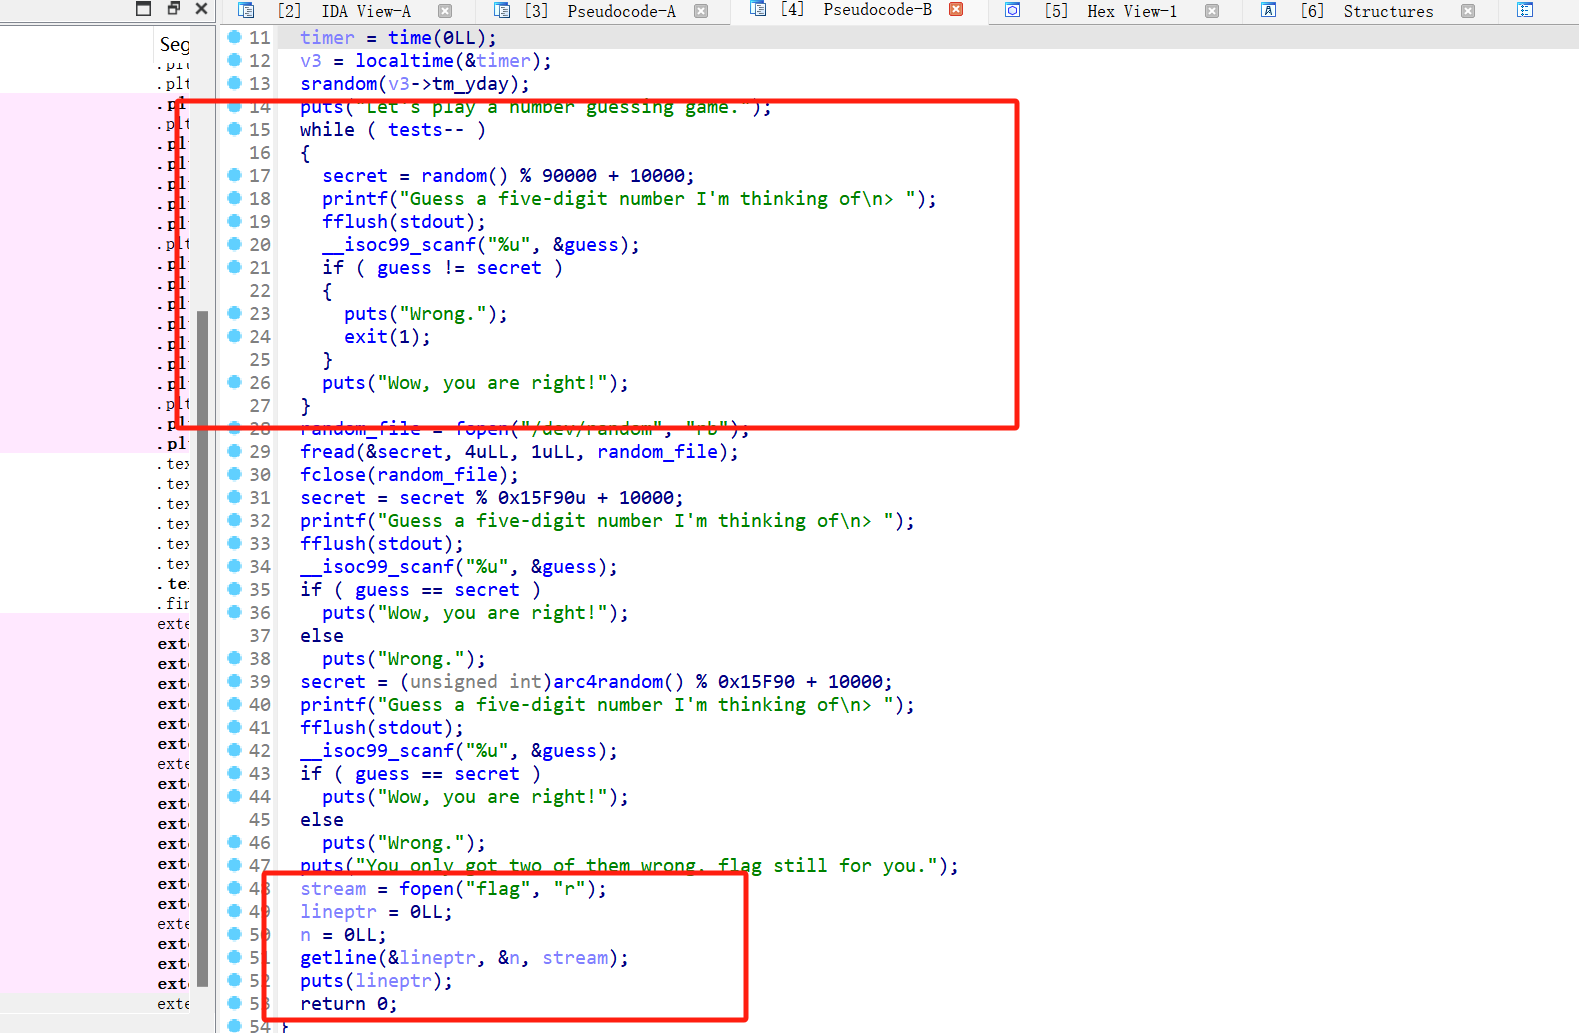Open the partially hidden tab after Structures

1525,11
